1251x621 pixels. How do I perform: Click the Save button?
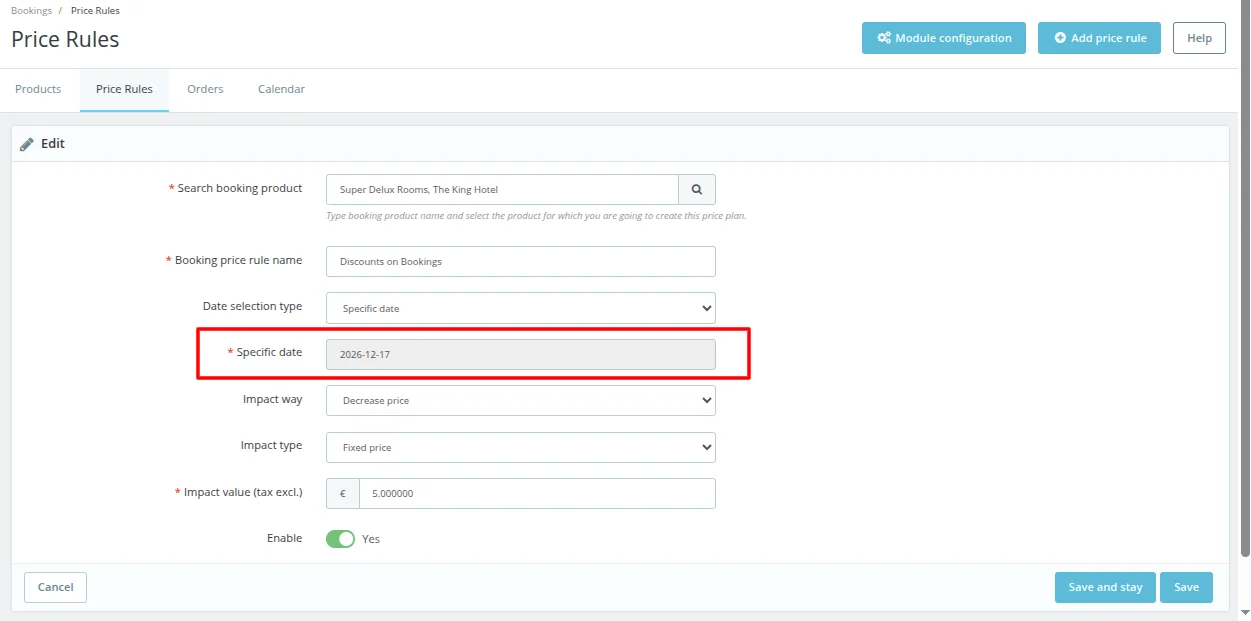1186,587
